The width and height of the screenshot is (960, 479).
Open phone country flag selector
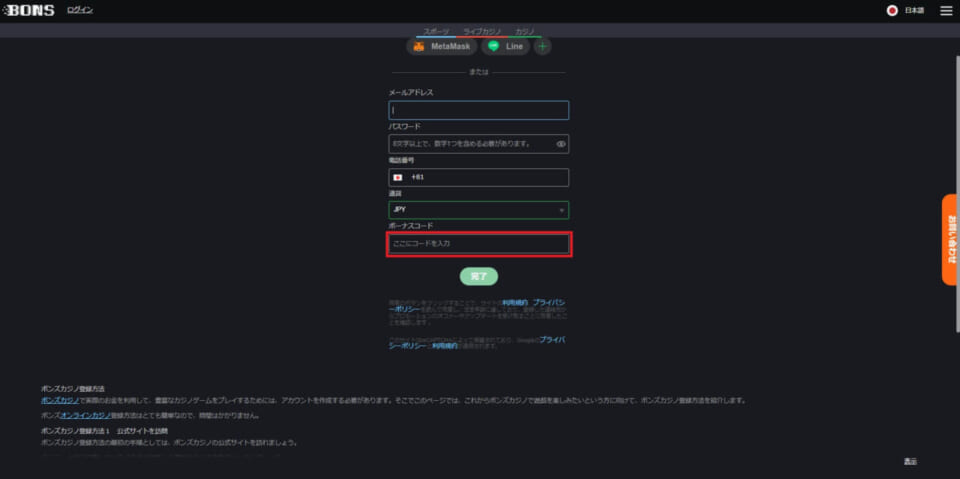pyautogui.click(x=398, y=178)
